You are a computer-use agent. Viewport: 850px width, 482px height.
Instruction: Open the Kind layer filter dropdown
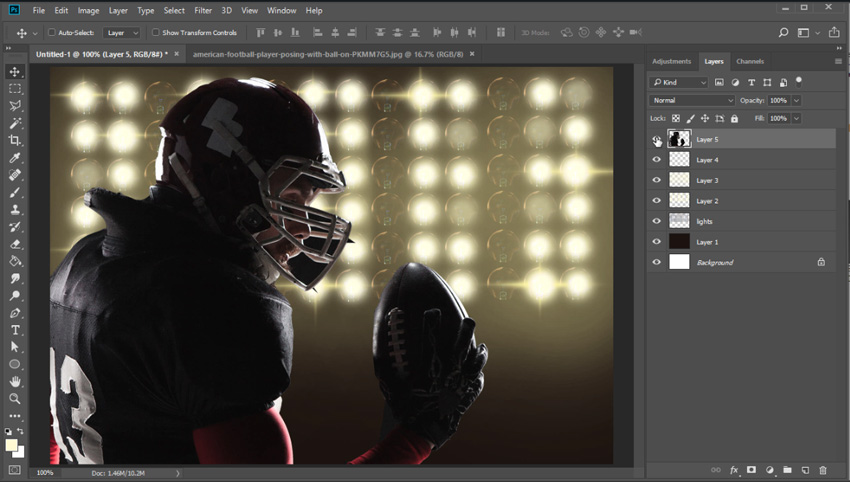coord(678,82)
